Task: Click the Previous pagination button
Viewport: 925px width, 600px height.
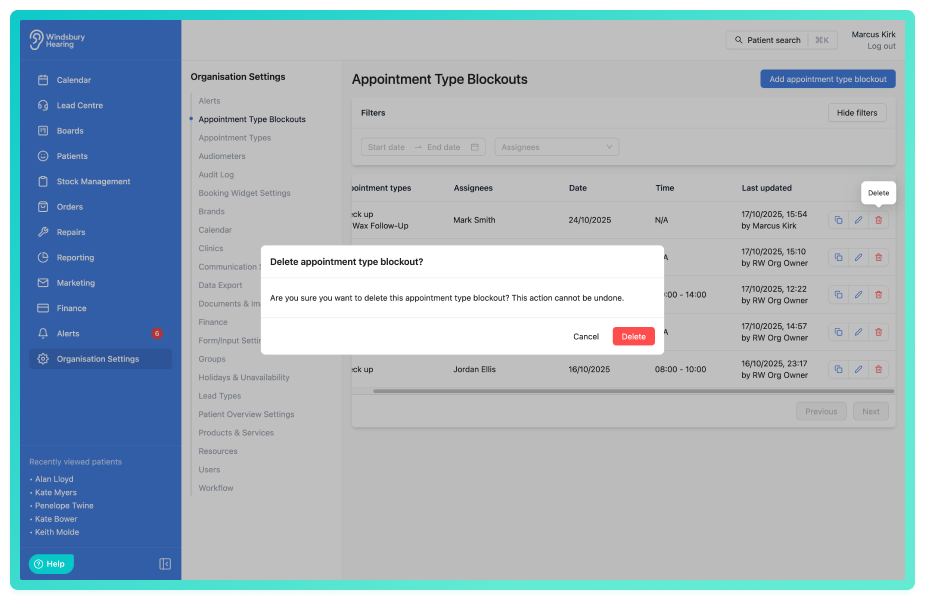Action: click(821, 411)
